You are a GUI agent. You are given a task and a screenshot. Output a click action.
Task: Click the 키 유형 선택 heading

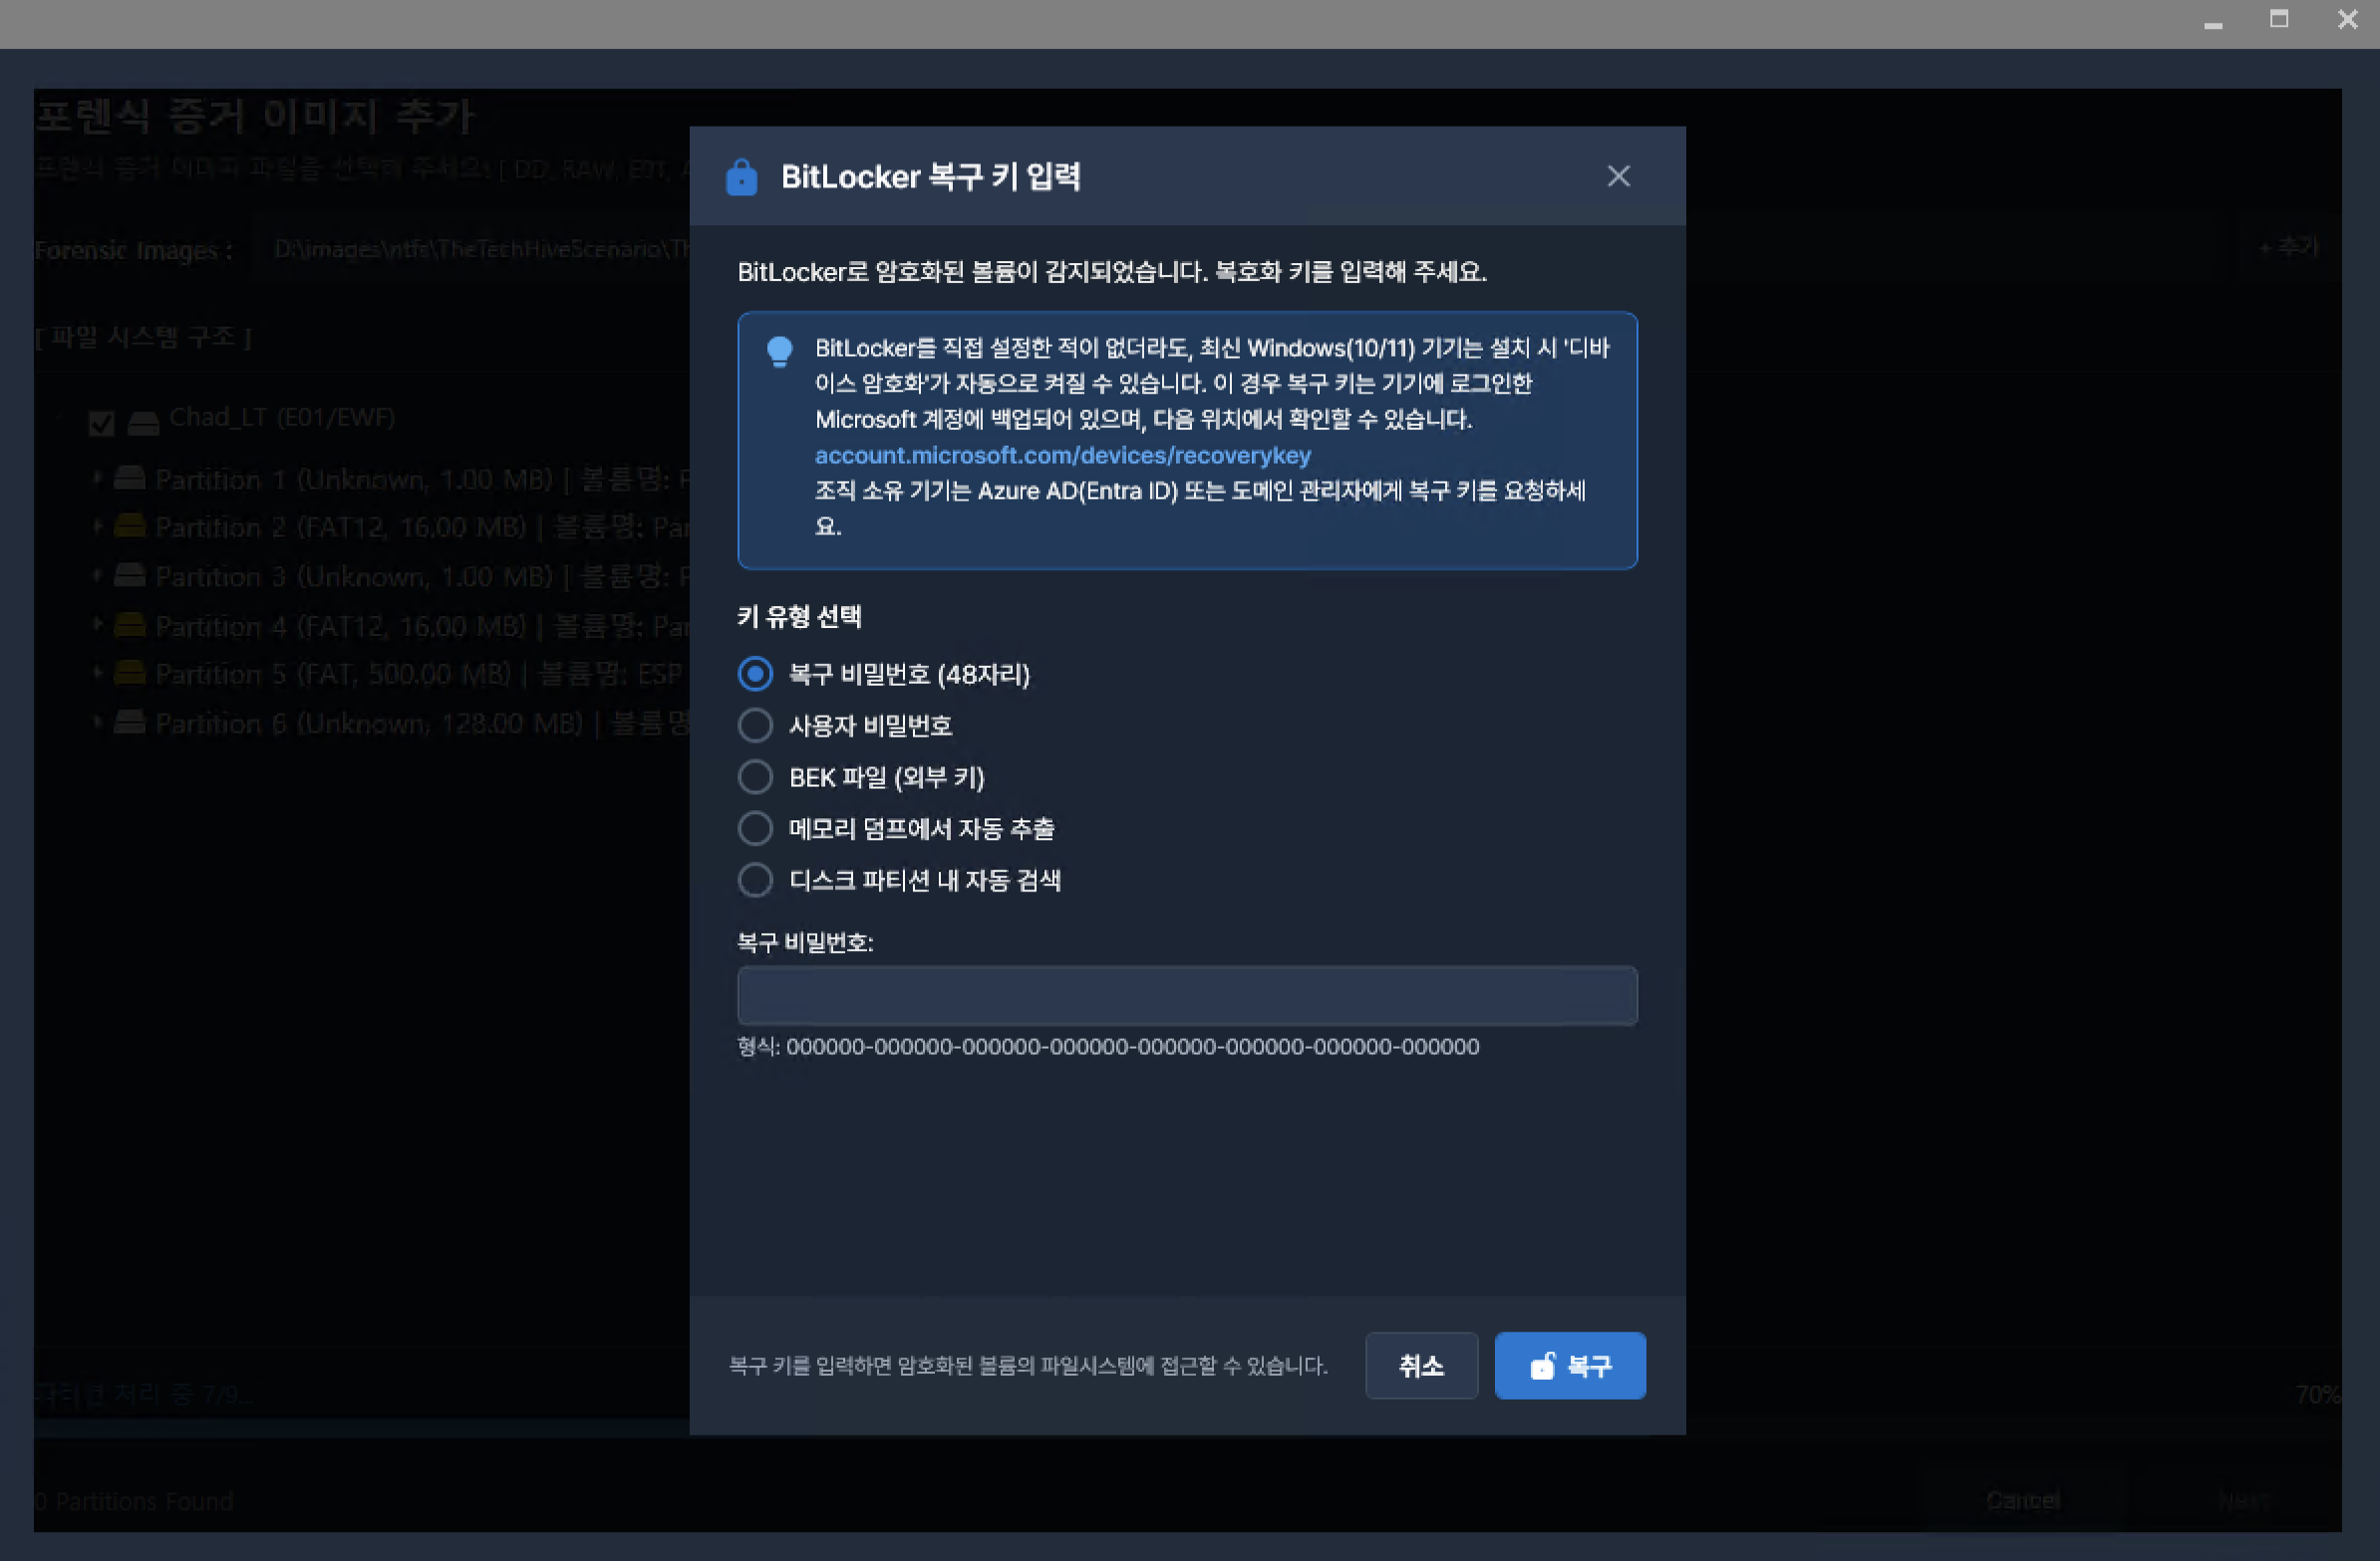[x=799, y=616]
